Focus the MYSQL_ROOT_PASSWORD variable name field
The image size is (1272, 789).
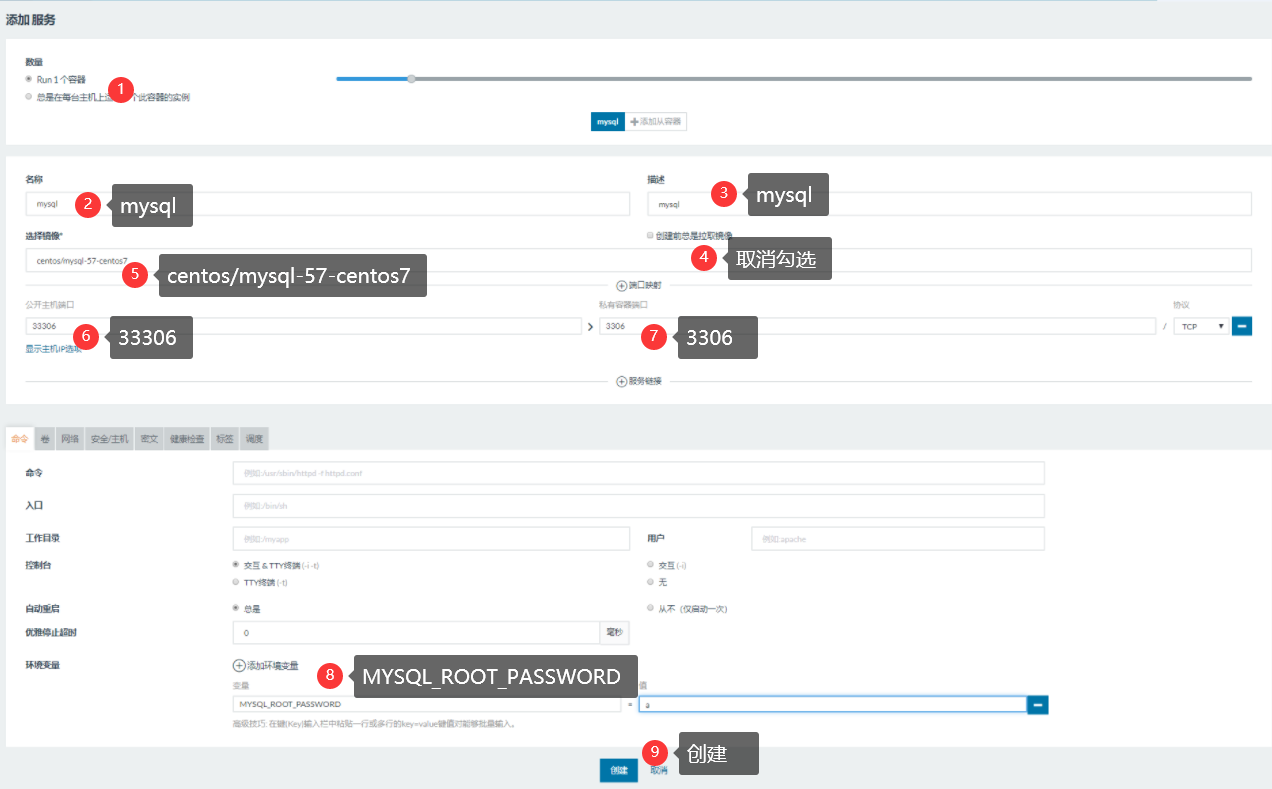point(426,705)
